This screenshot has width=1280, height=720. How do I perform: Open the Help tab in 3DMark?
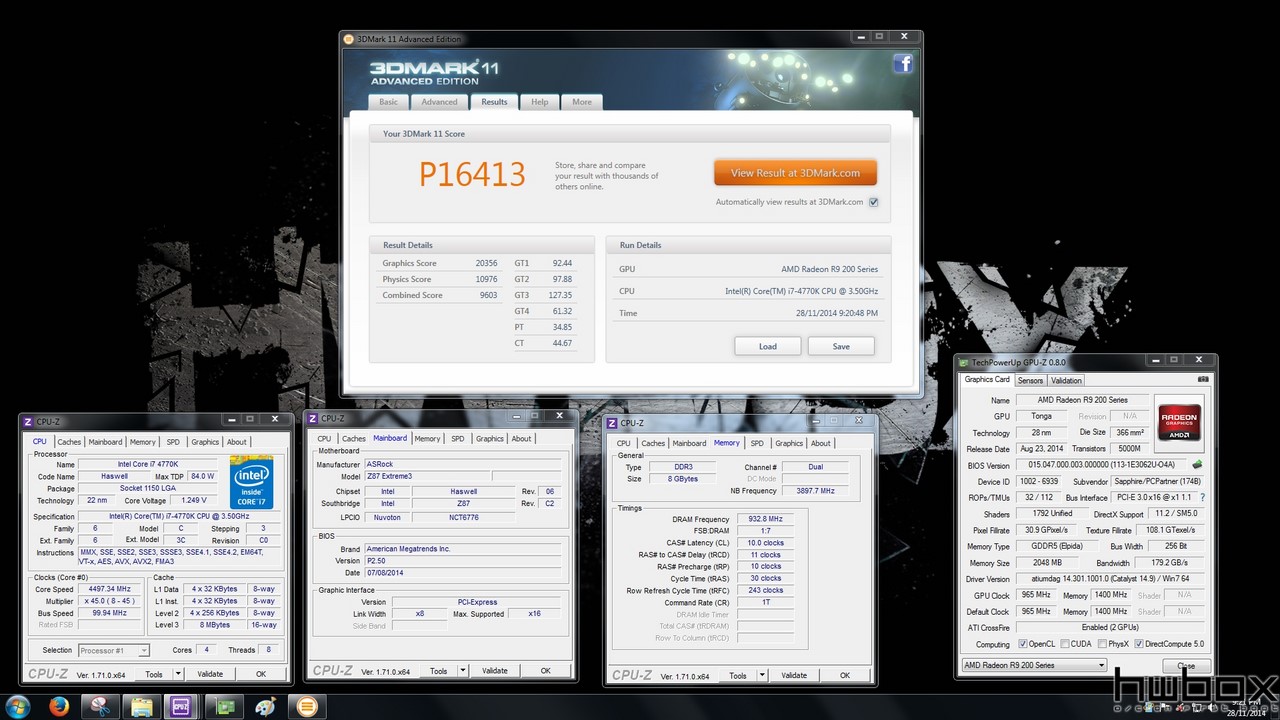(x=539, y=102)
